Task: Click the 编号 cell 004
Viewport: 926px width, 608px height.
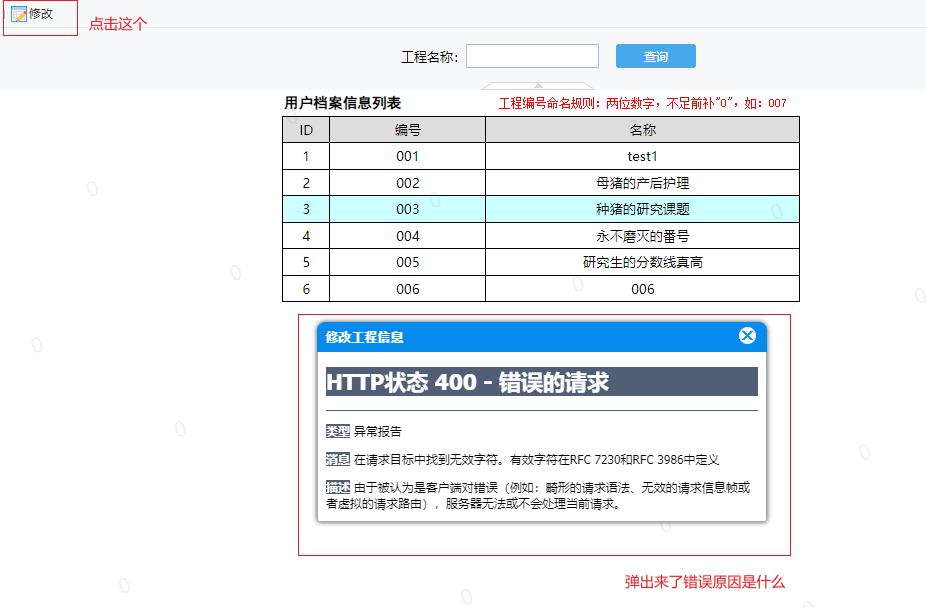Action: coord(407,236)
